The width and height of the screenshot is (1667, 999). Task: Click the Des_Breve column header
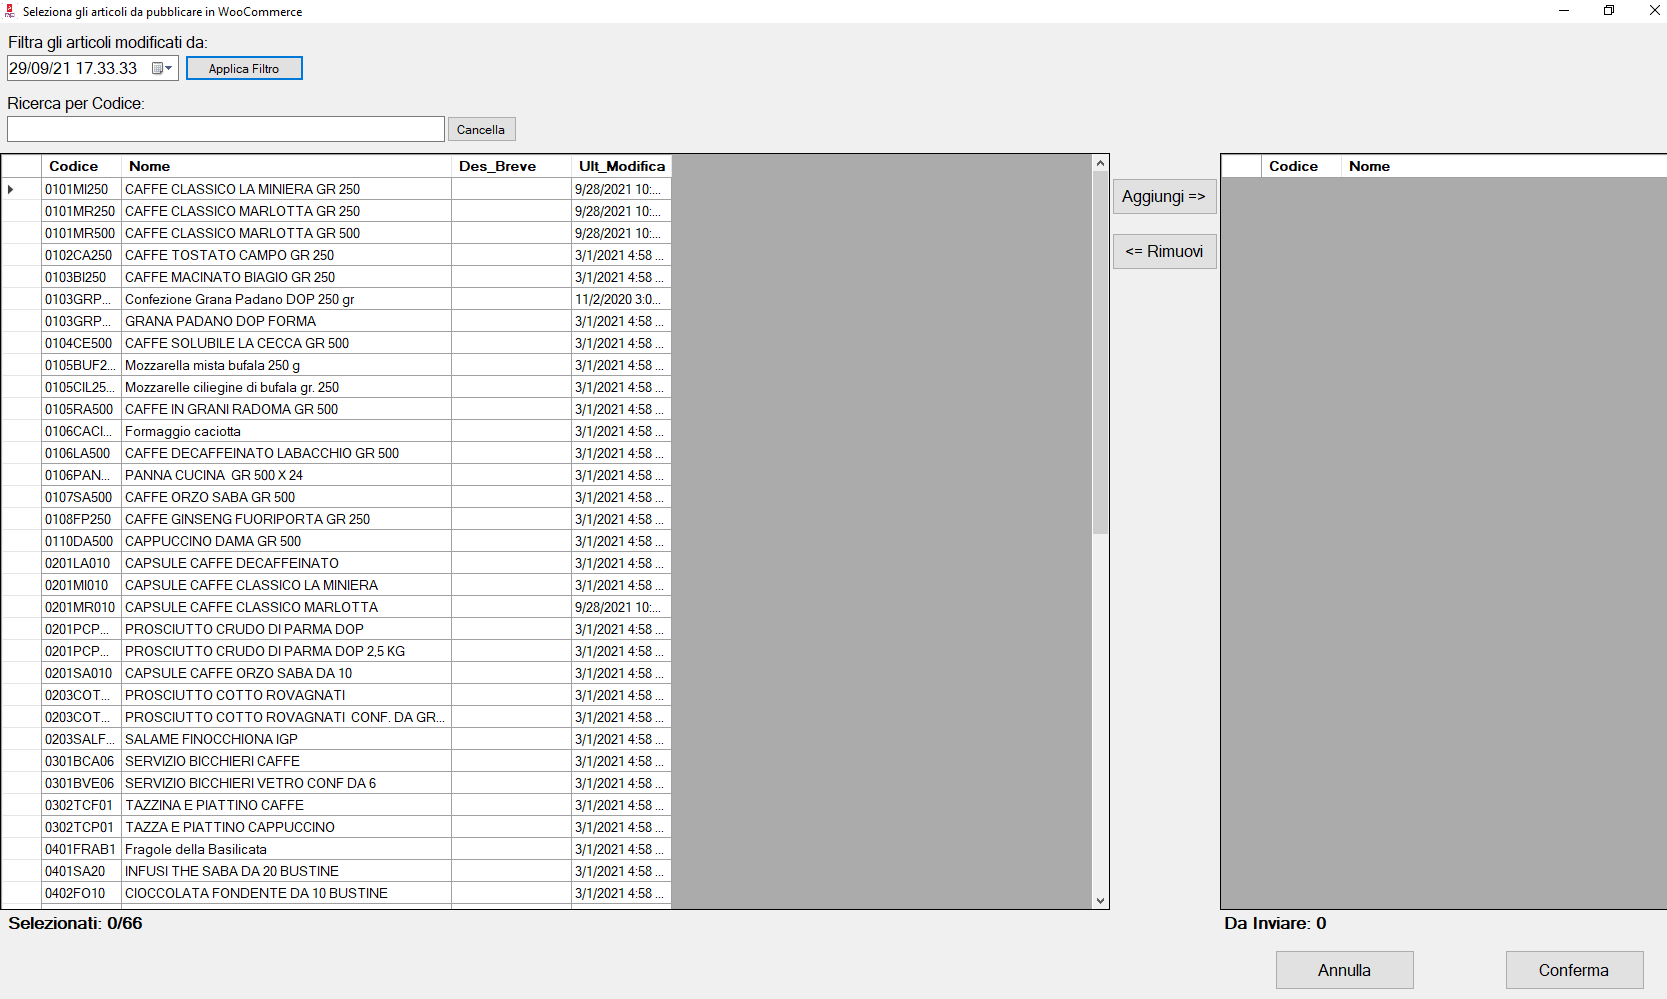click(x=510, y=167)
